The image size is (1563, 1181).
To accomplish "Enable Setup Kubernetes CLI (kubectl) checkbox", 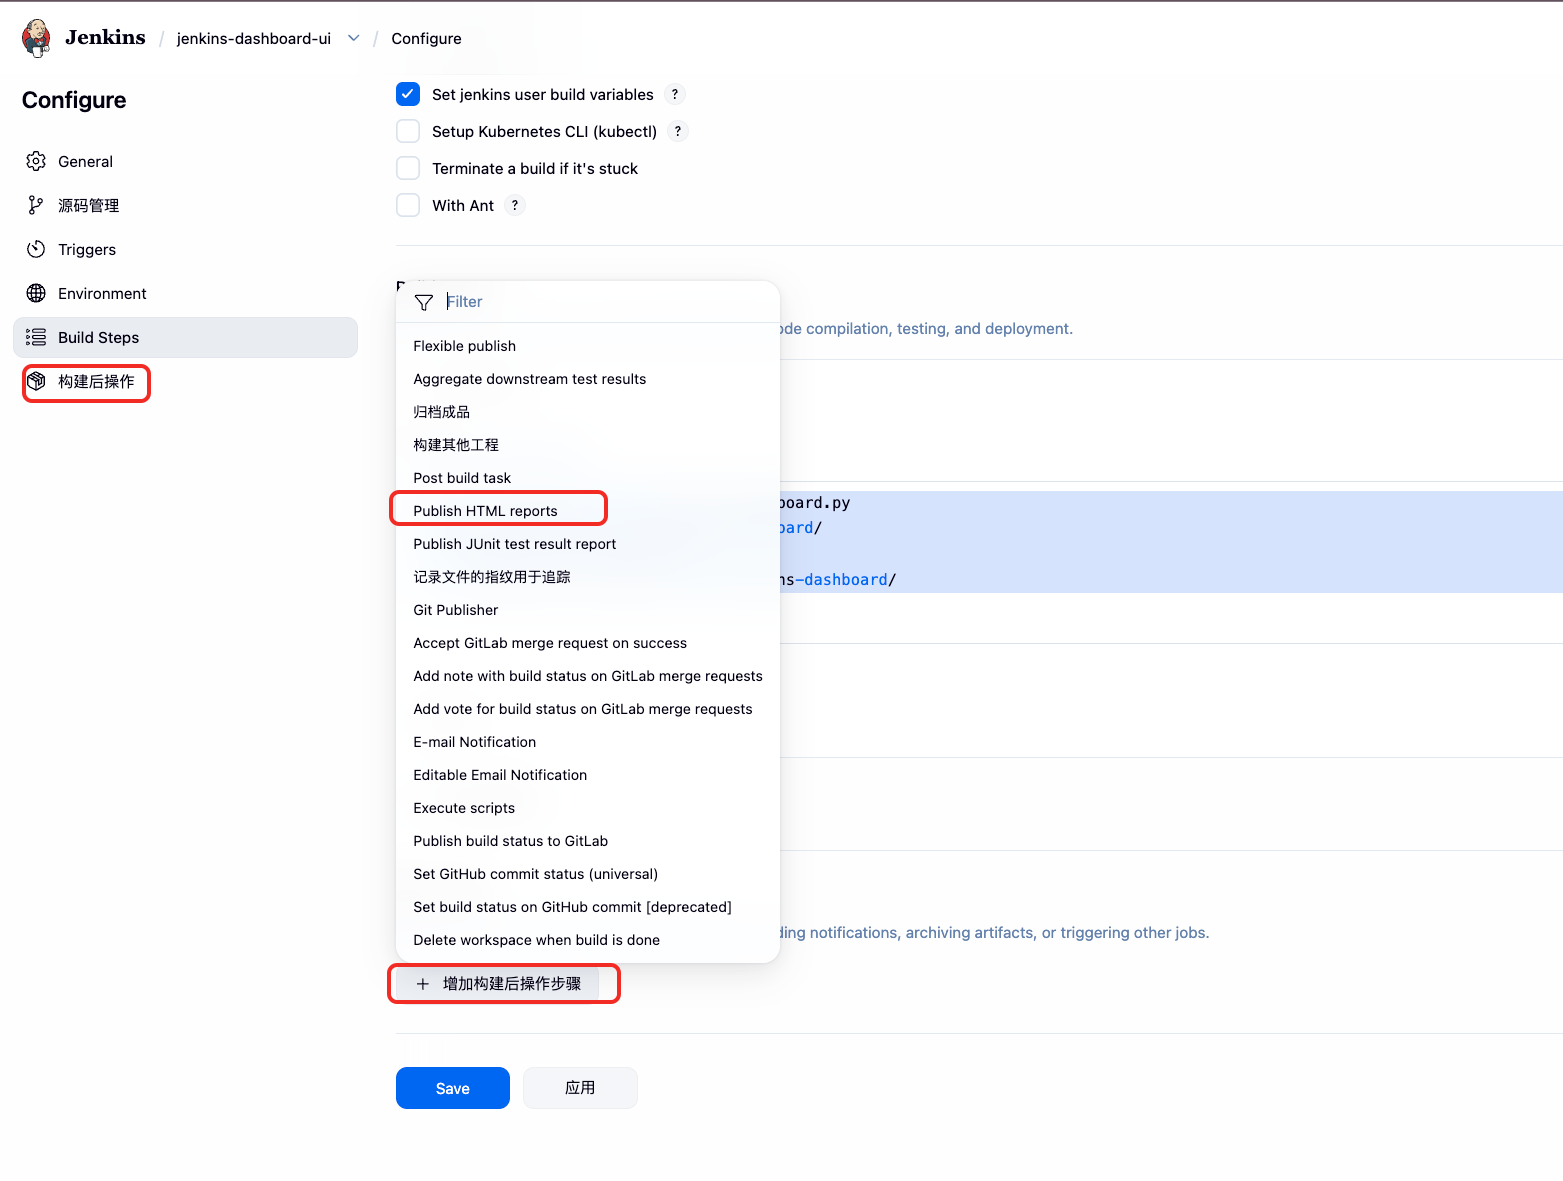I will (408, 131).
